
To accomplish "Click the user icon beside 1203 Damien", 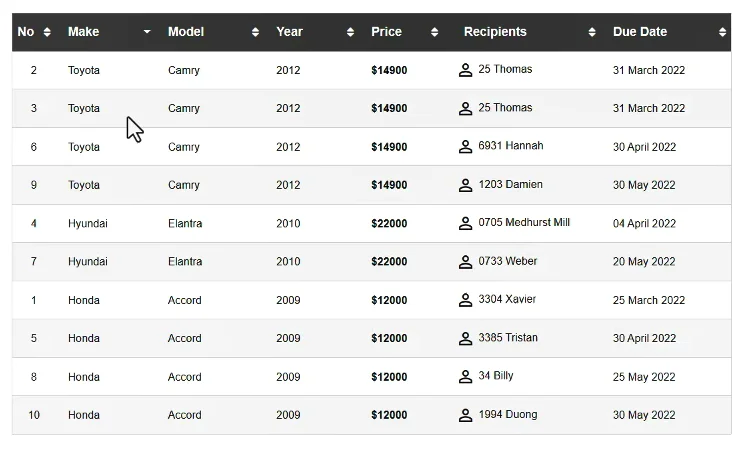I will [x=465, y=185].
